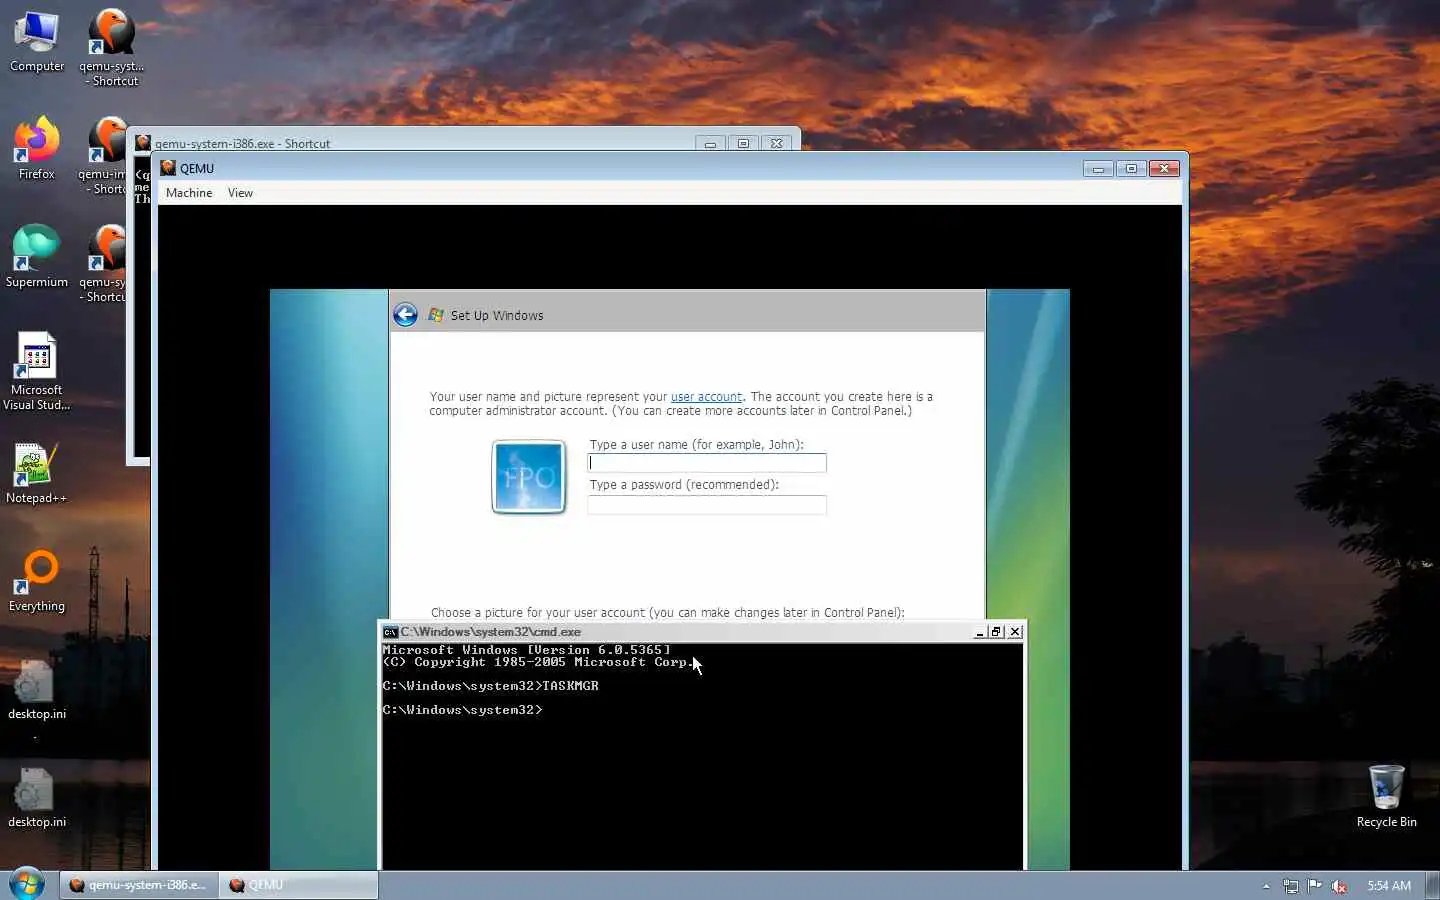
Task: Open the View menu in QEMU
Action: (240, 193)
